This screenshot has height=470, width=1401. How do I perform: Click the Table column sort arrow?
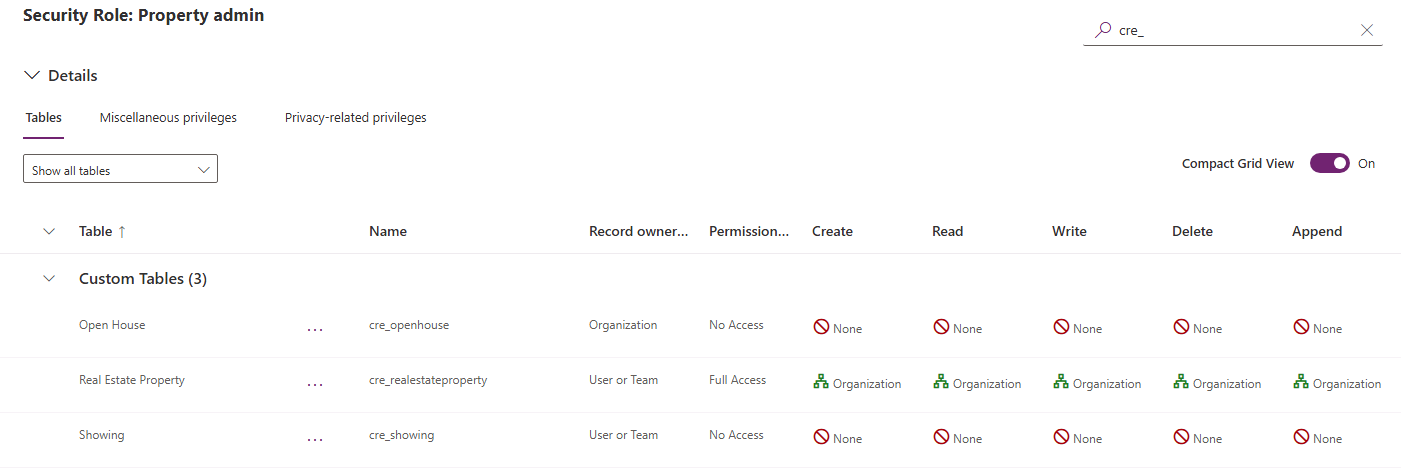point(122,231)
